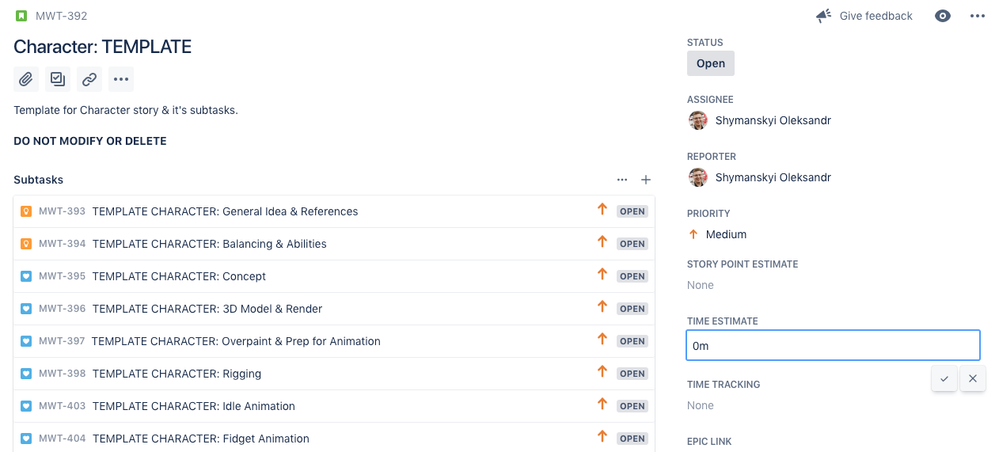Click the attach file paperclip icon
999x452 pixels.
(x=26, y=79)
